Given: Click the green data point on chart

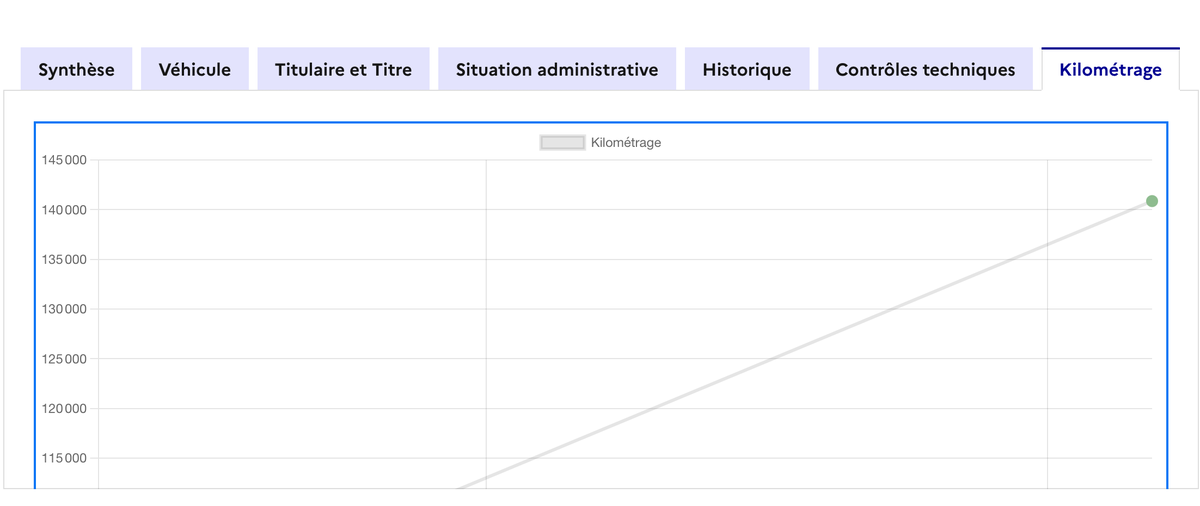Looking at the screenshot, I should 1152,201.
